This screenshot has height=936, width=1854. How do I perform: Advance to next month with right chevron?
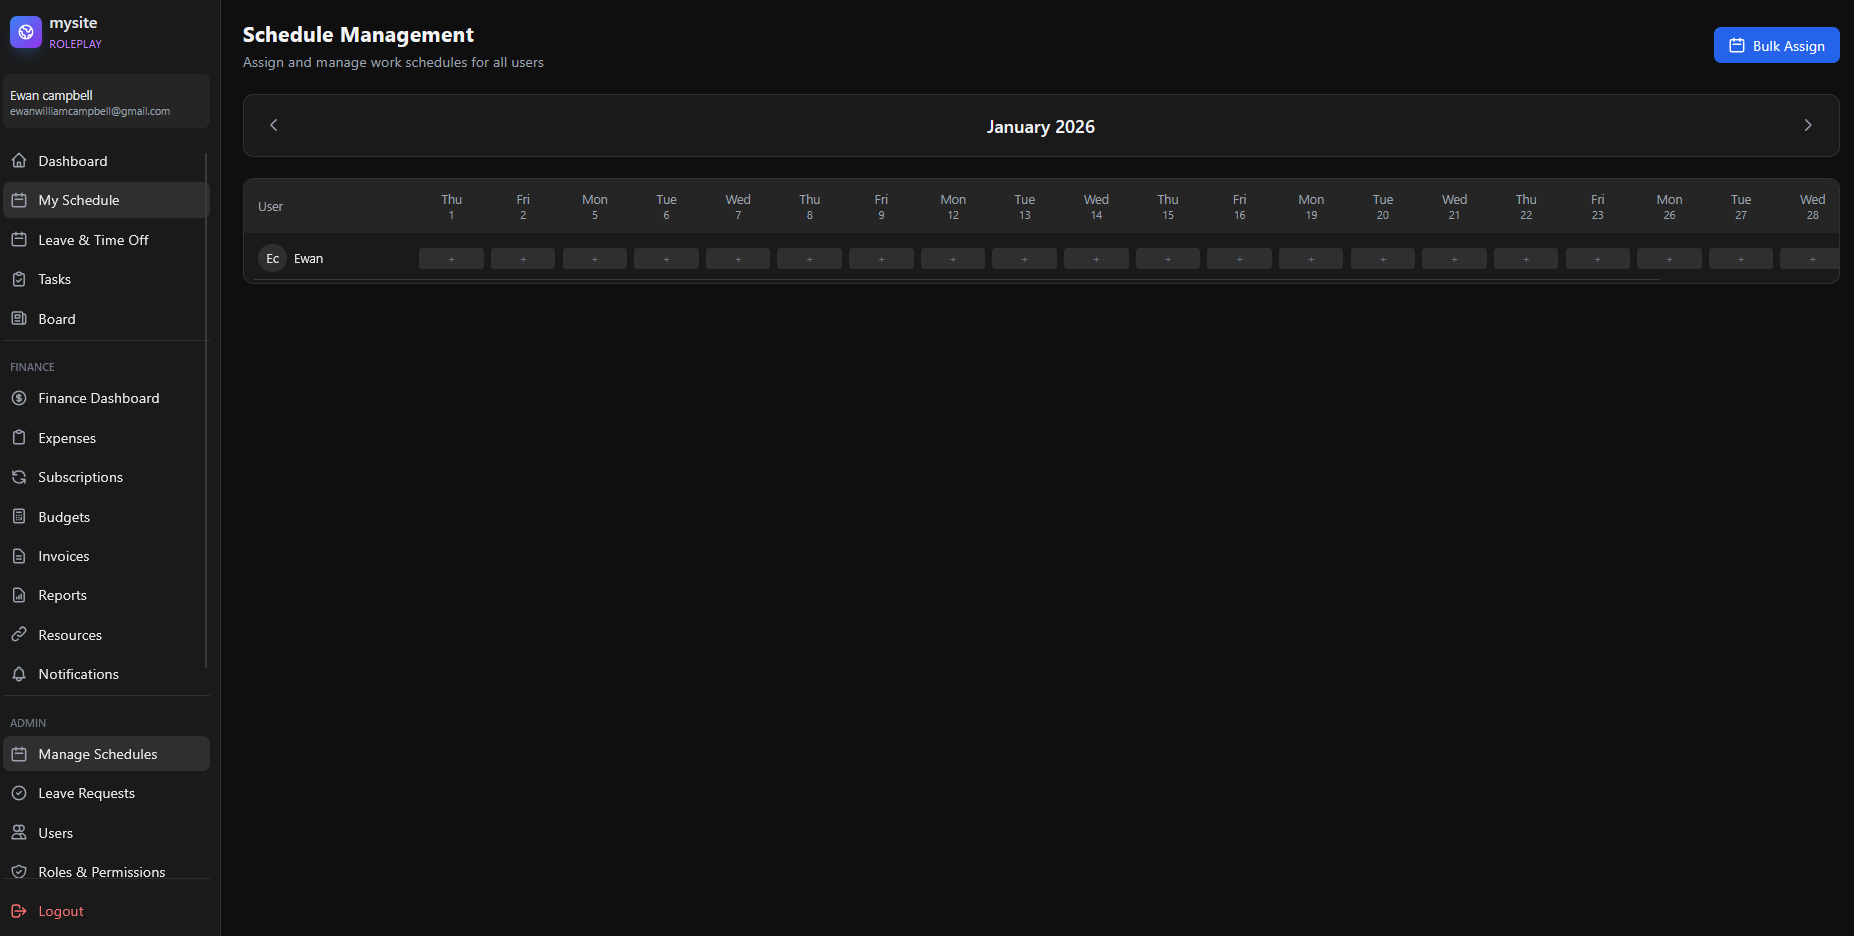tap(1807, 125)
